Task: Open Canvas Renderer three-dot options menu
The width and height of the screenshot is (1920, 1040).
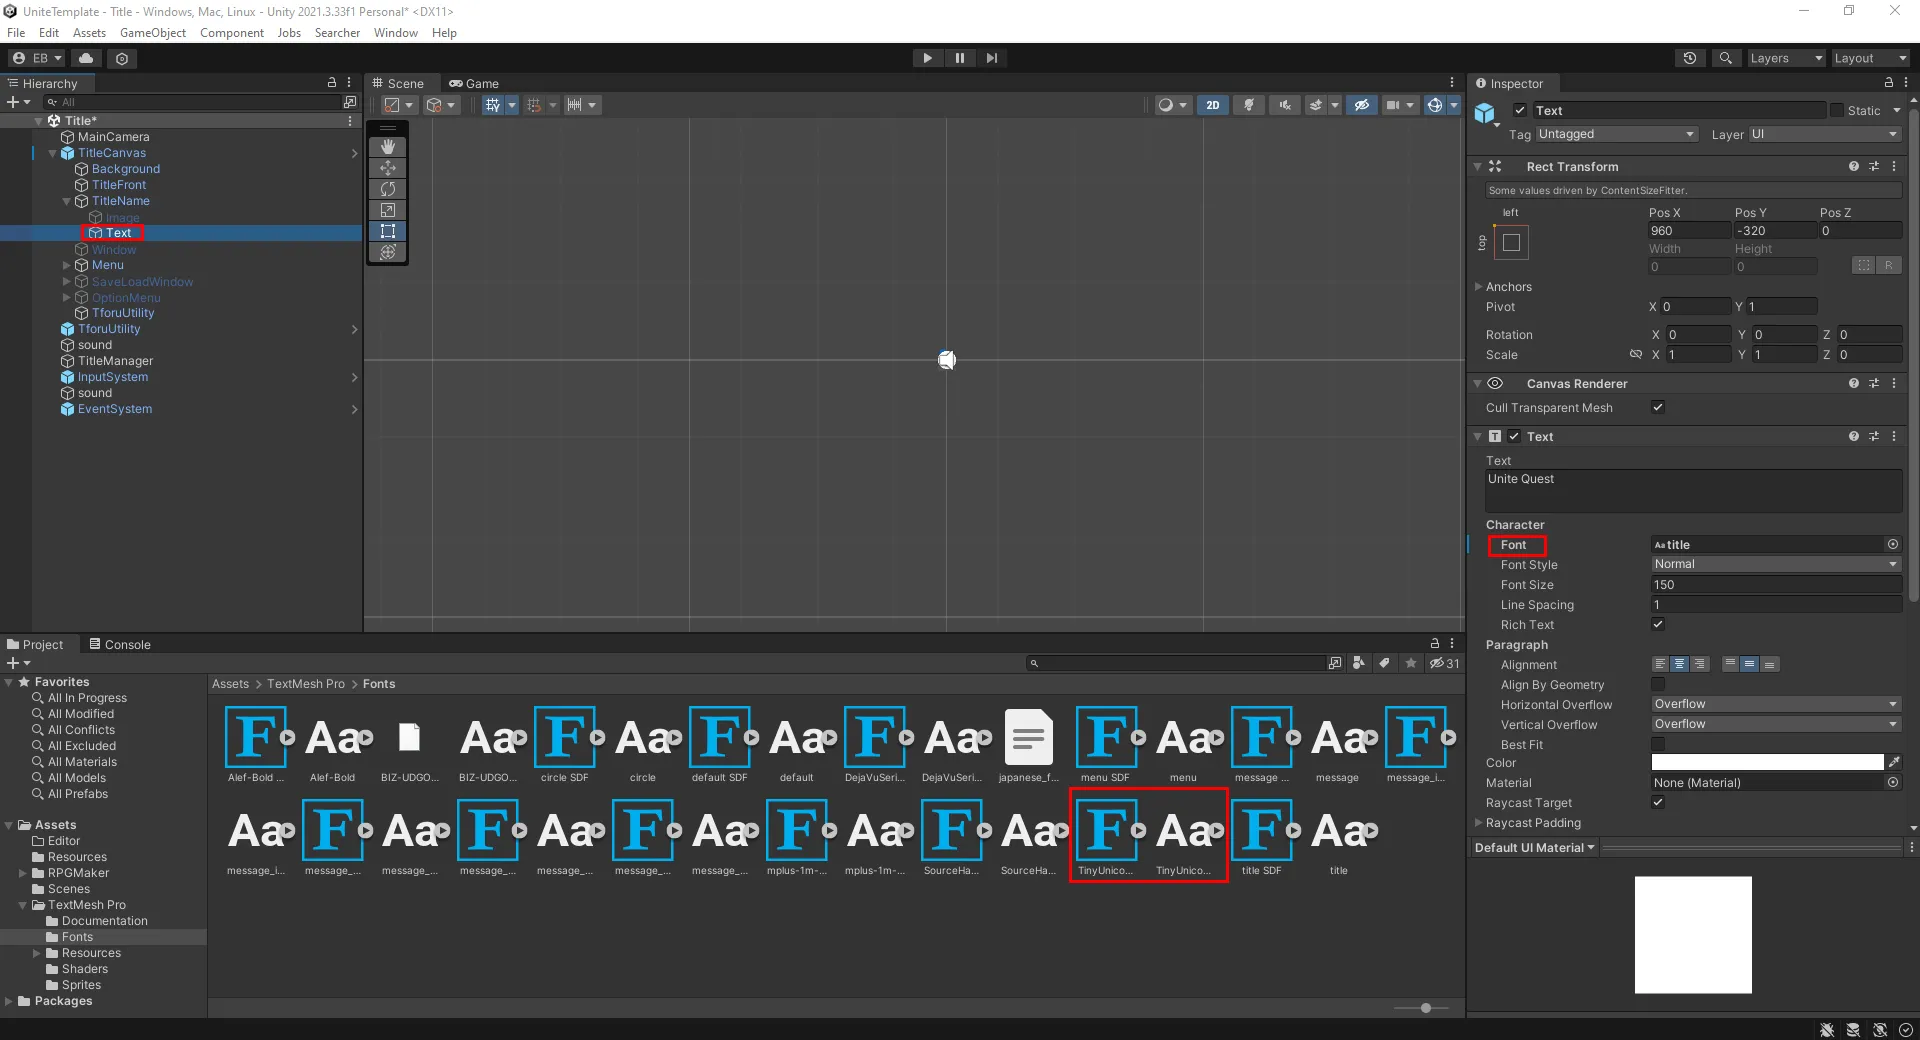Action: [1894, 384]
